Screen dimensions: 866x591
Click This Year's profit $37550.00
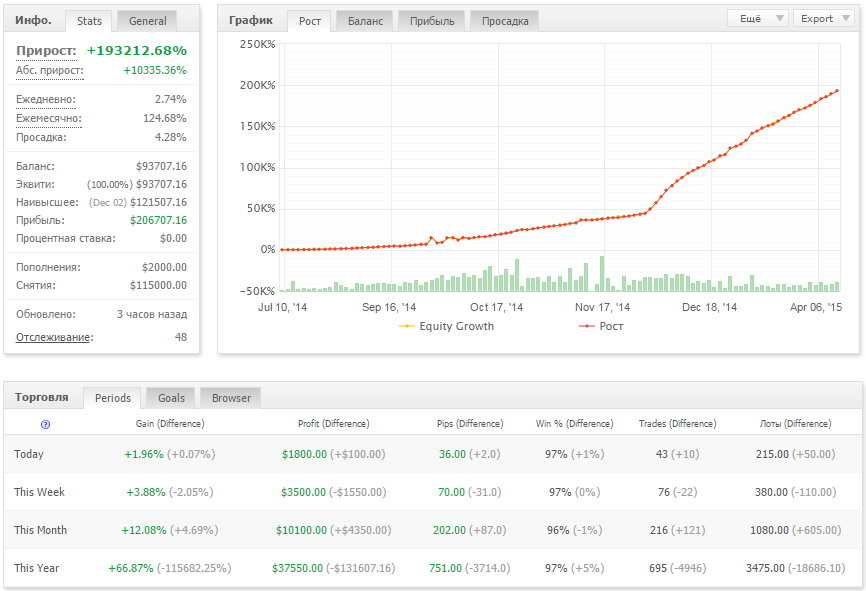(297, 569)
